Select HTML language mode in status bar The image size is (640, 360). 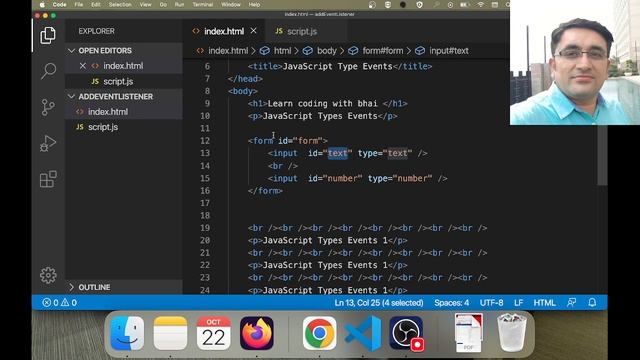pyautogui.click(x=544, y=303)
